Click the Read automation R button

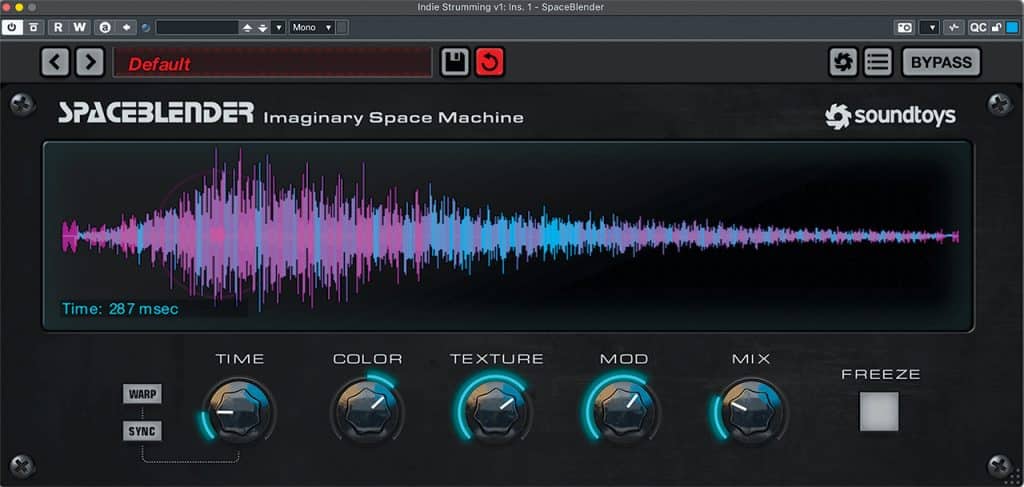click(x=58, y=27)
